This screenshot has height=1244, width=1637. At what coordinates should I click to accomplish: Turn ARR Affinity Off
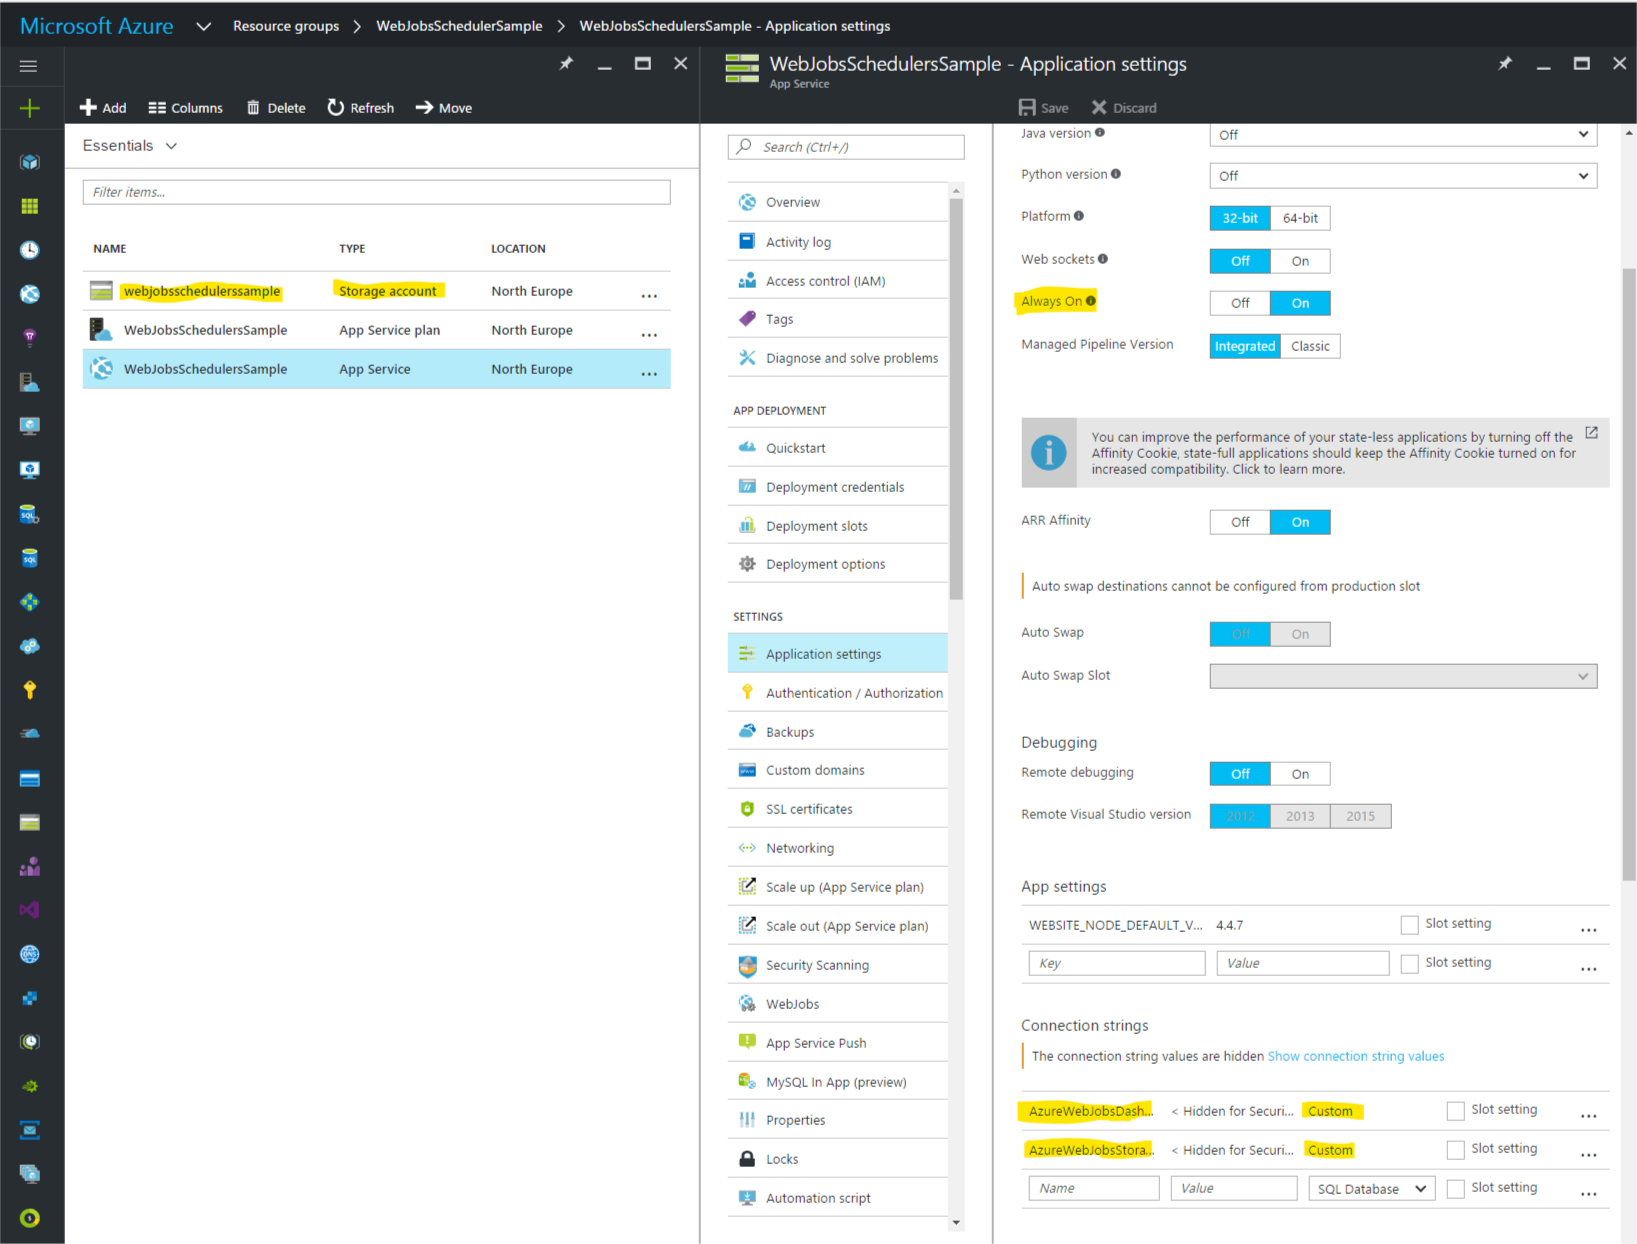1240,522
